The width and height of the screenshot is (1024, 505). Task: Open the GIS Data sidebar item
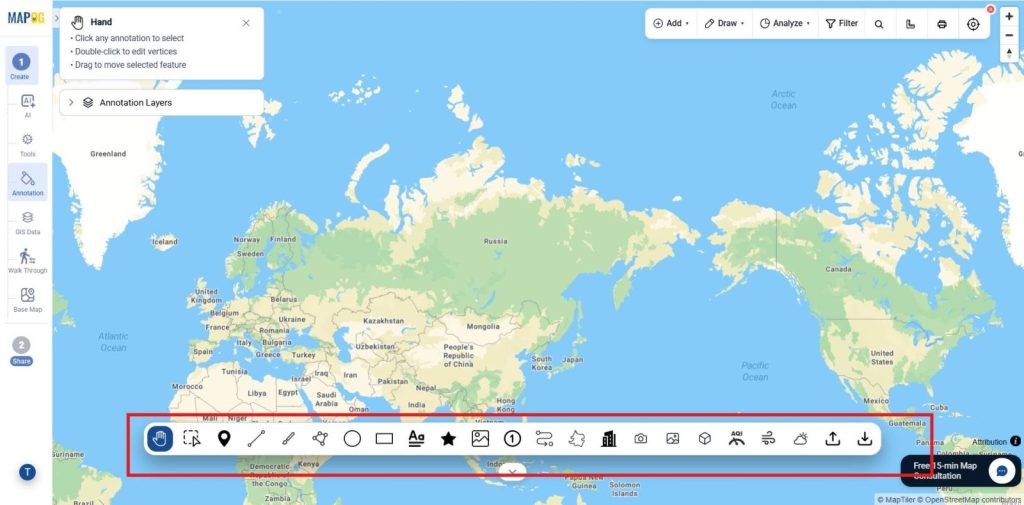coord(27,223)
